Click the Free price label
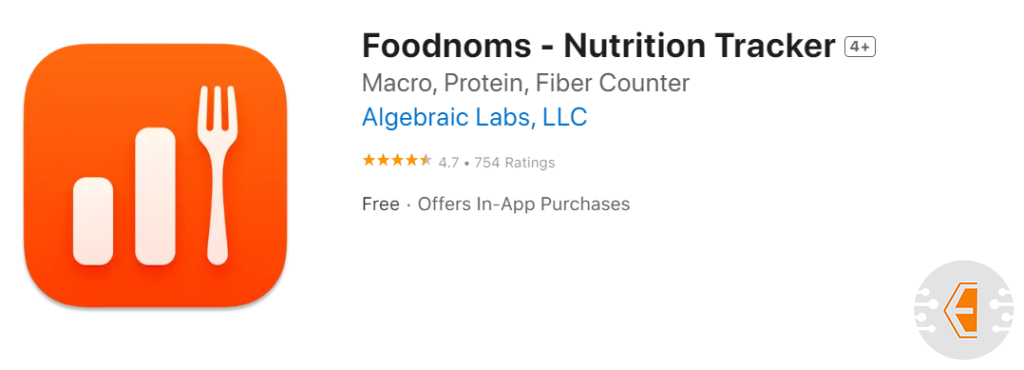Viewport: 1024px width, 370px height. [381, 204]
